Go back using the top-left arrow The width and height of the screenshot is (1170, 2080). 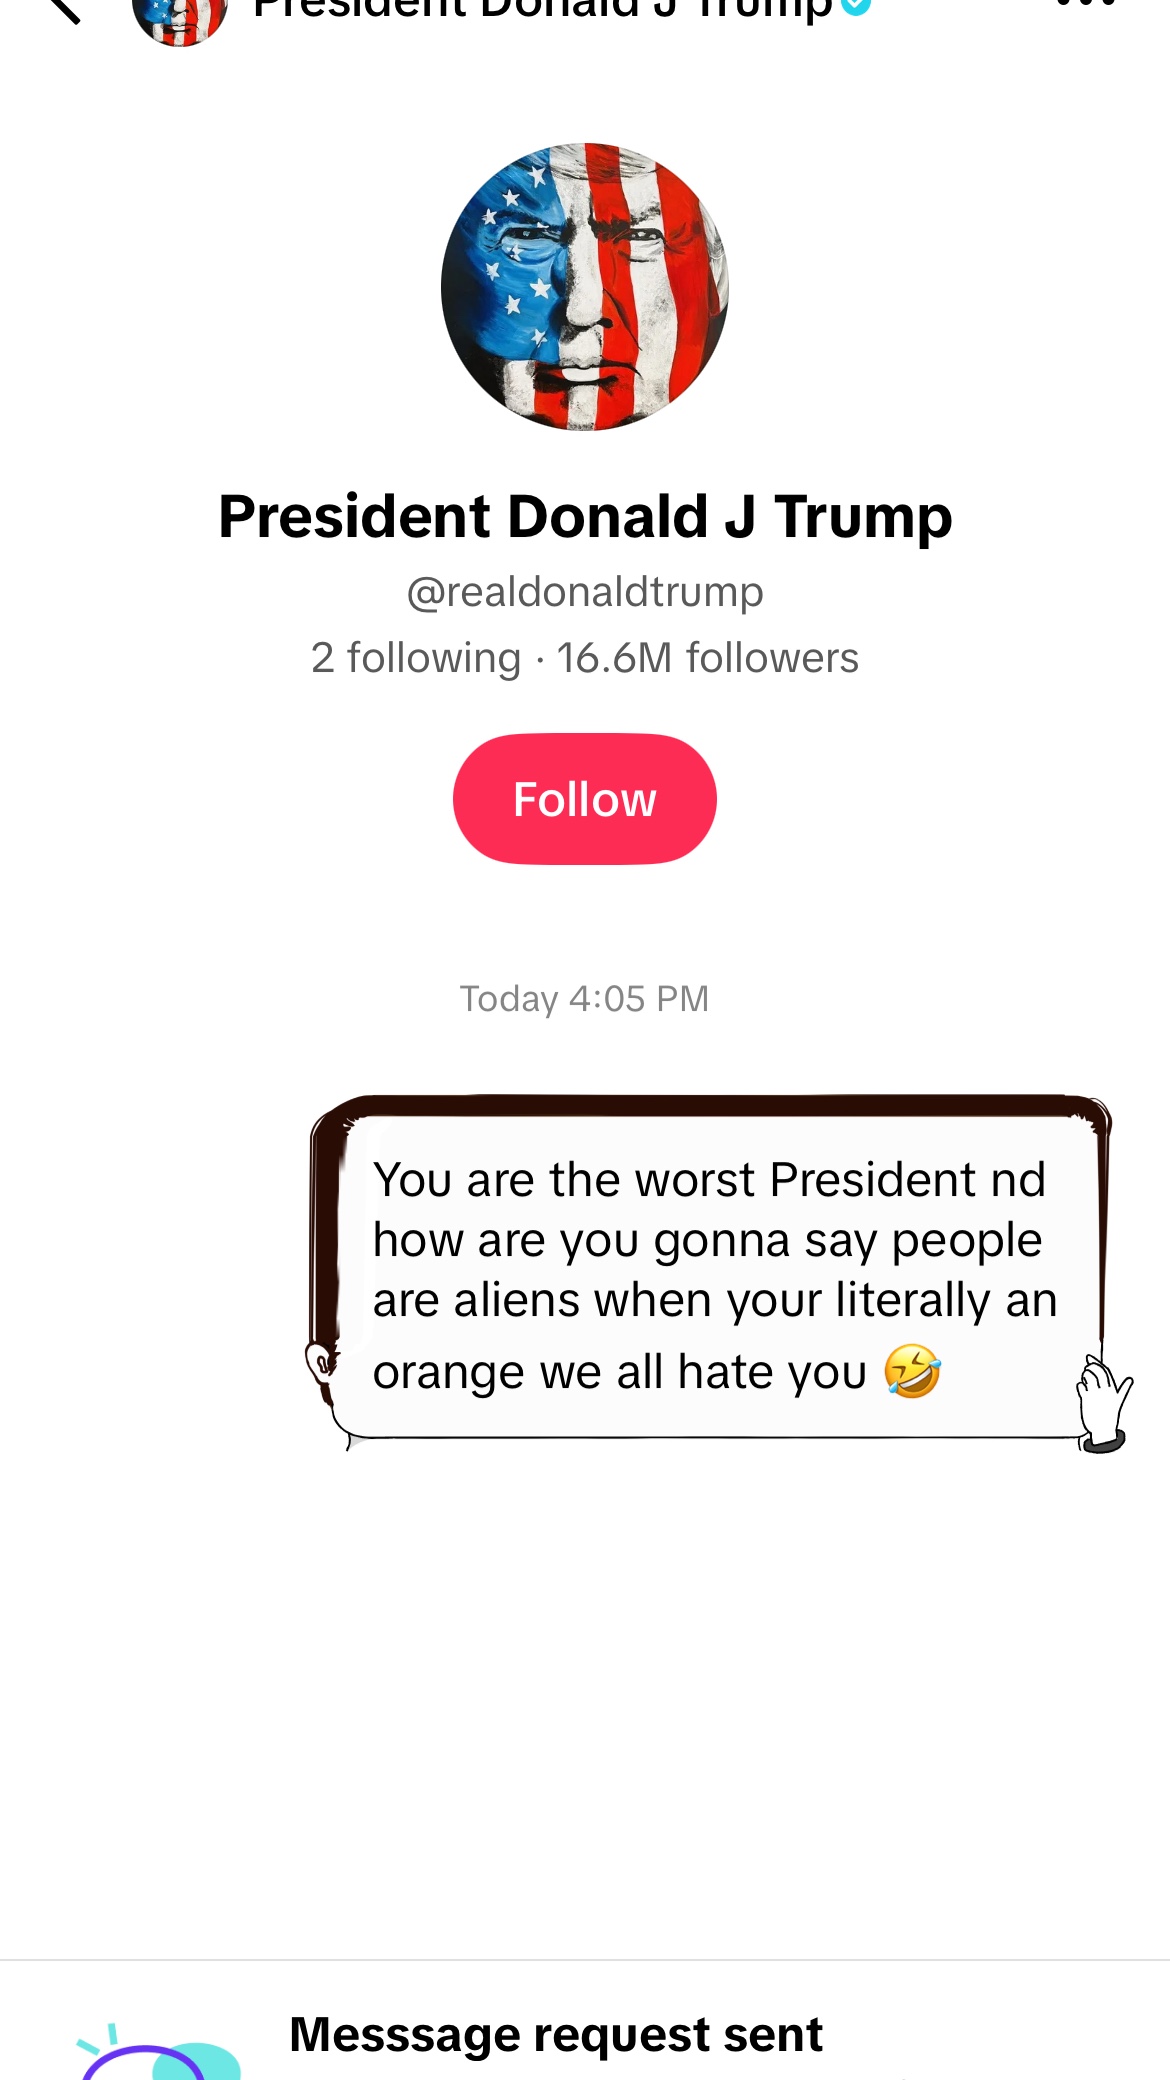click(x=62, y=8)
